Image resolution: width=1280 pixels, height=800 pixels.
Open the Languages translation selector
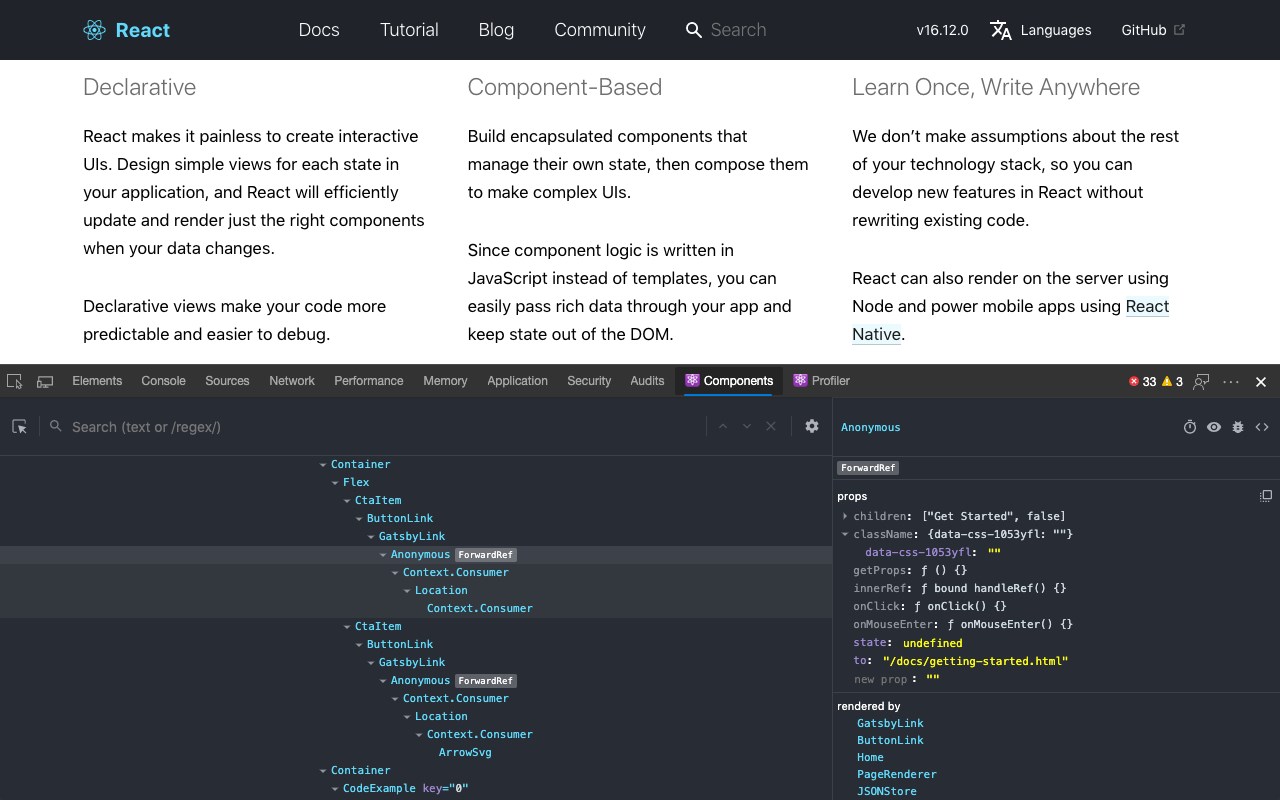(x=1041, y=30)
